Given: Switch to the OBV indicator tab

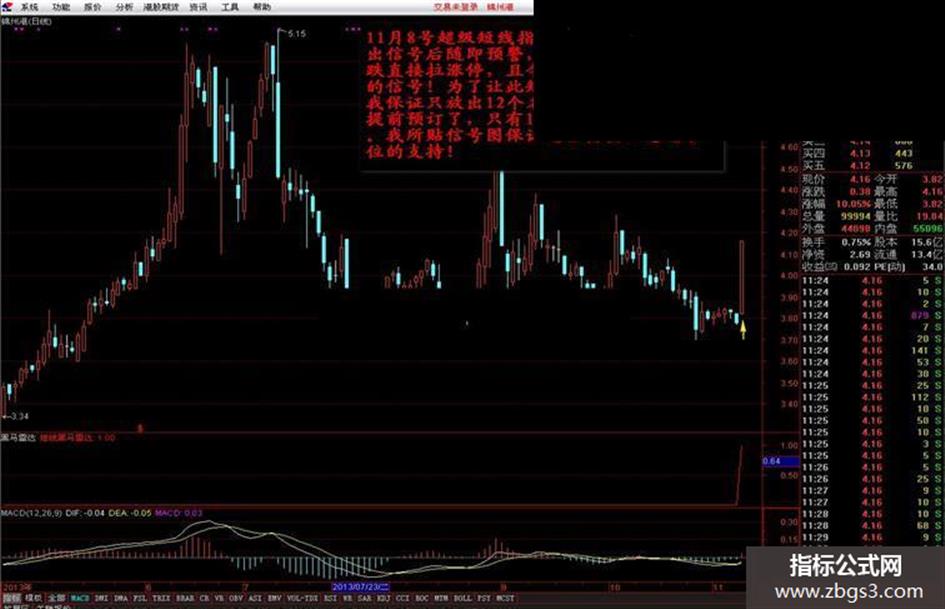Looking at the screenshot, I should pos(236,598).
